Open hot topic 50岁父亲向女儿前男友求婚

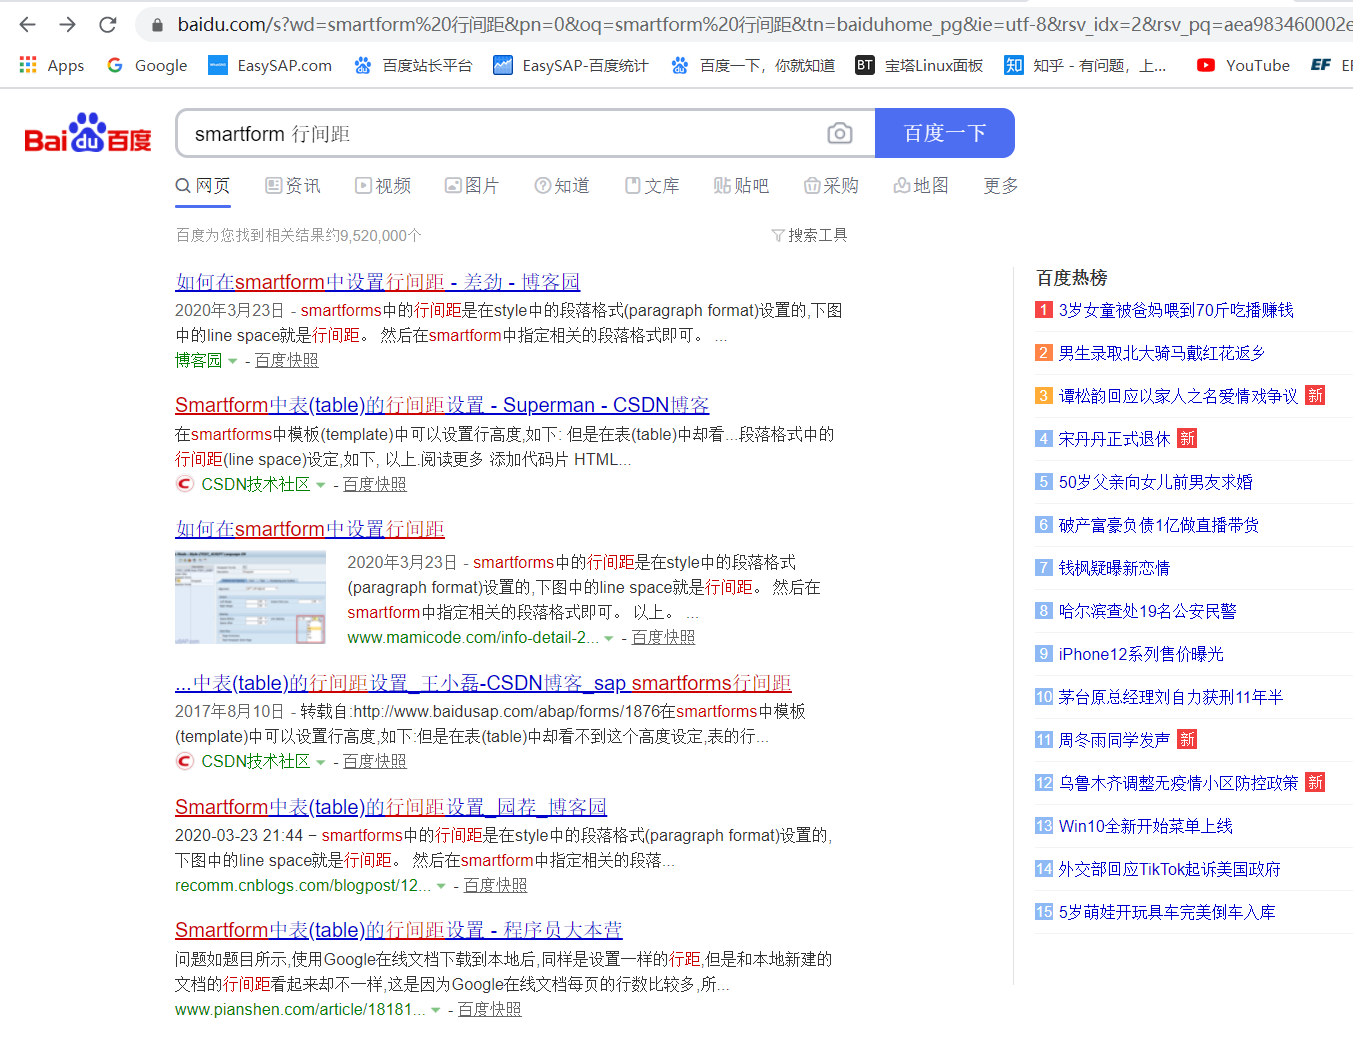(1156, 482)
